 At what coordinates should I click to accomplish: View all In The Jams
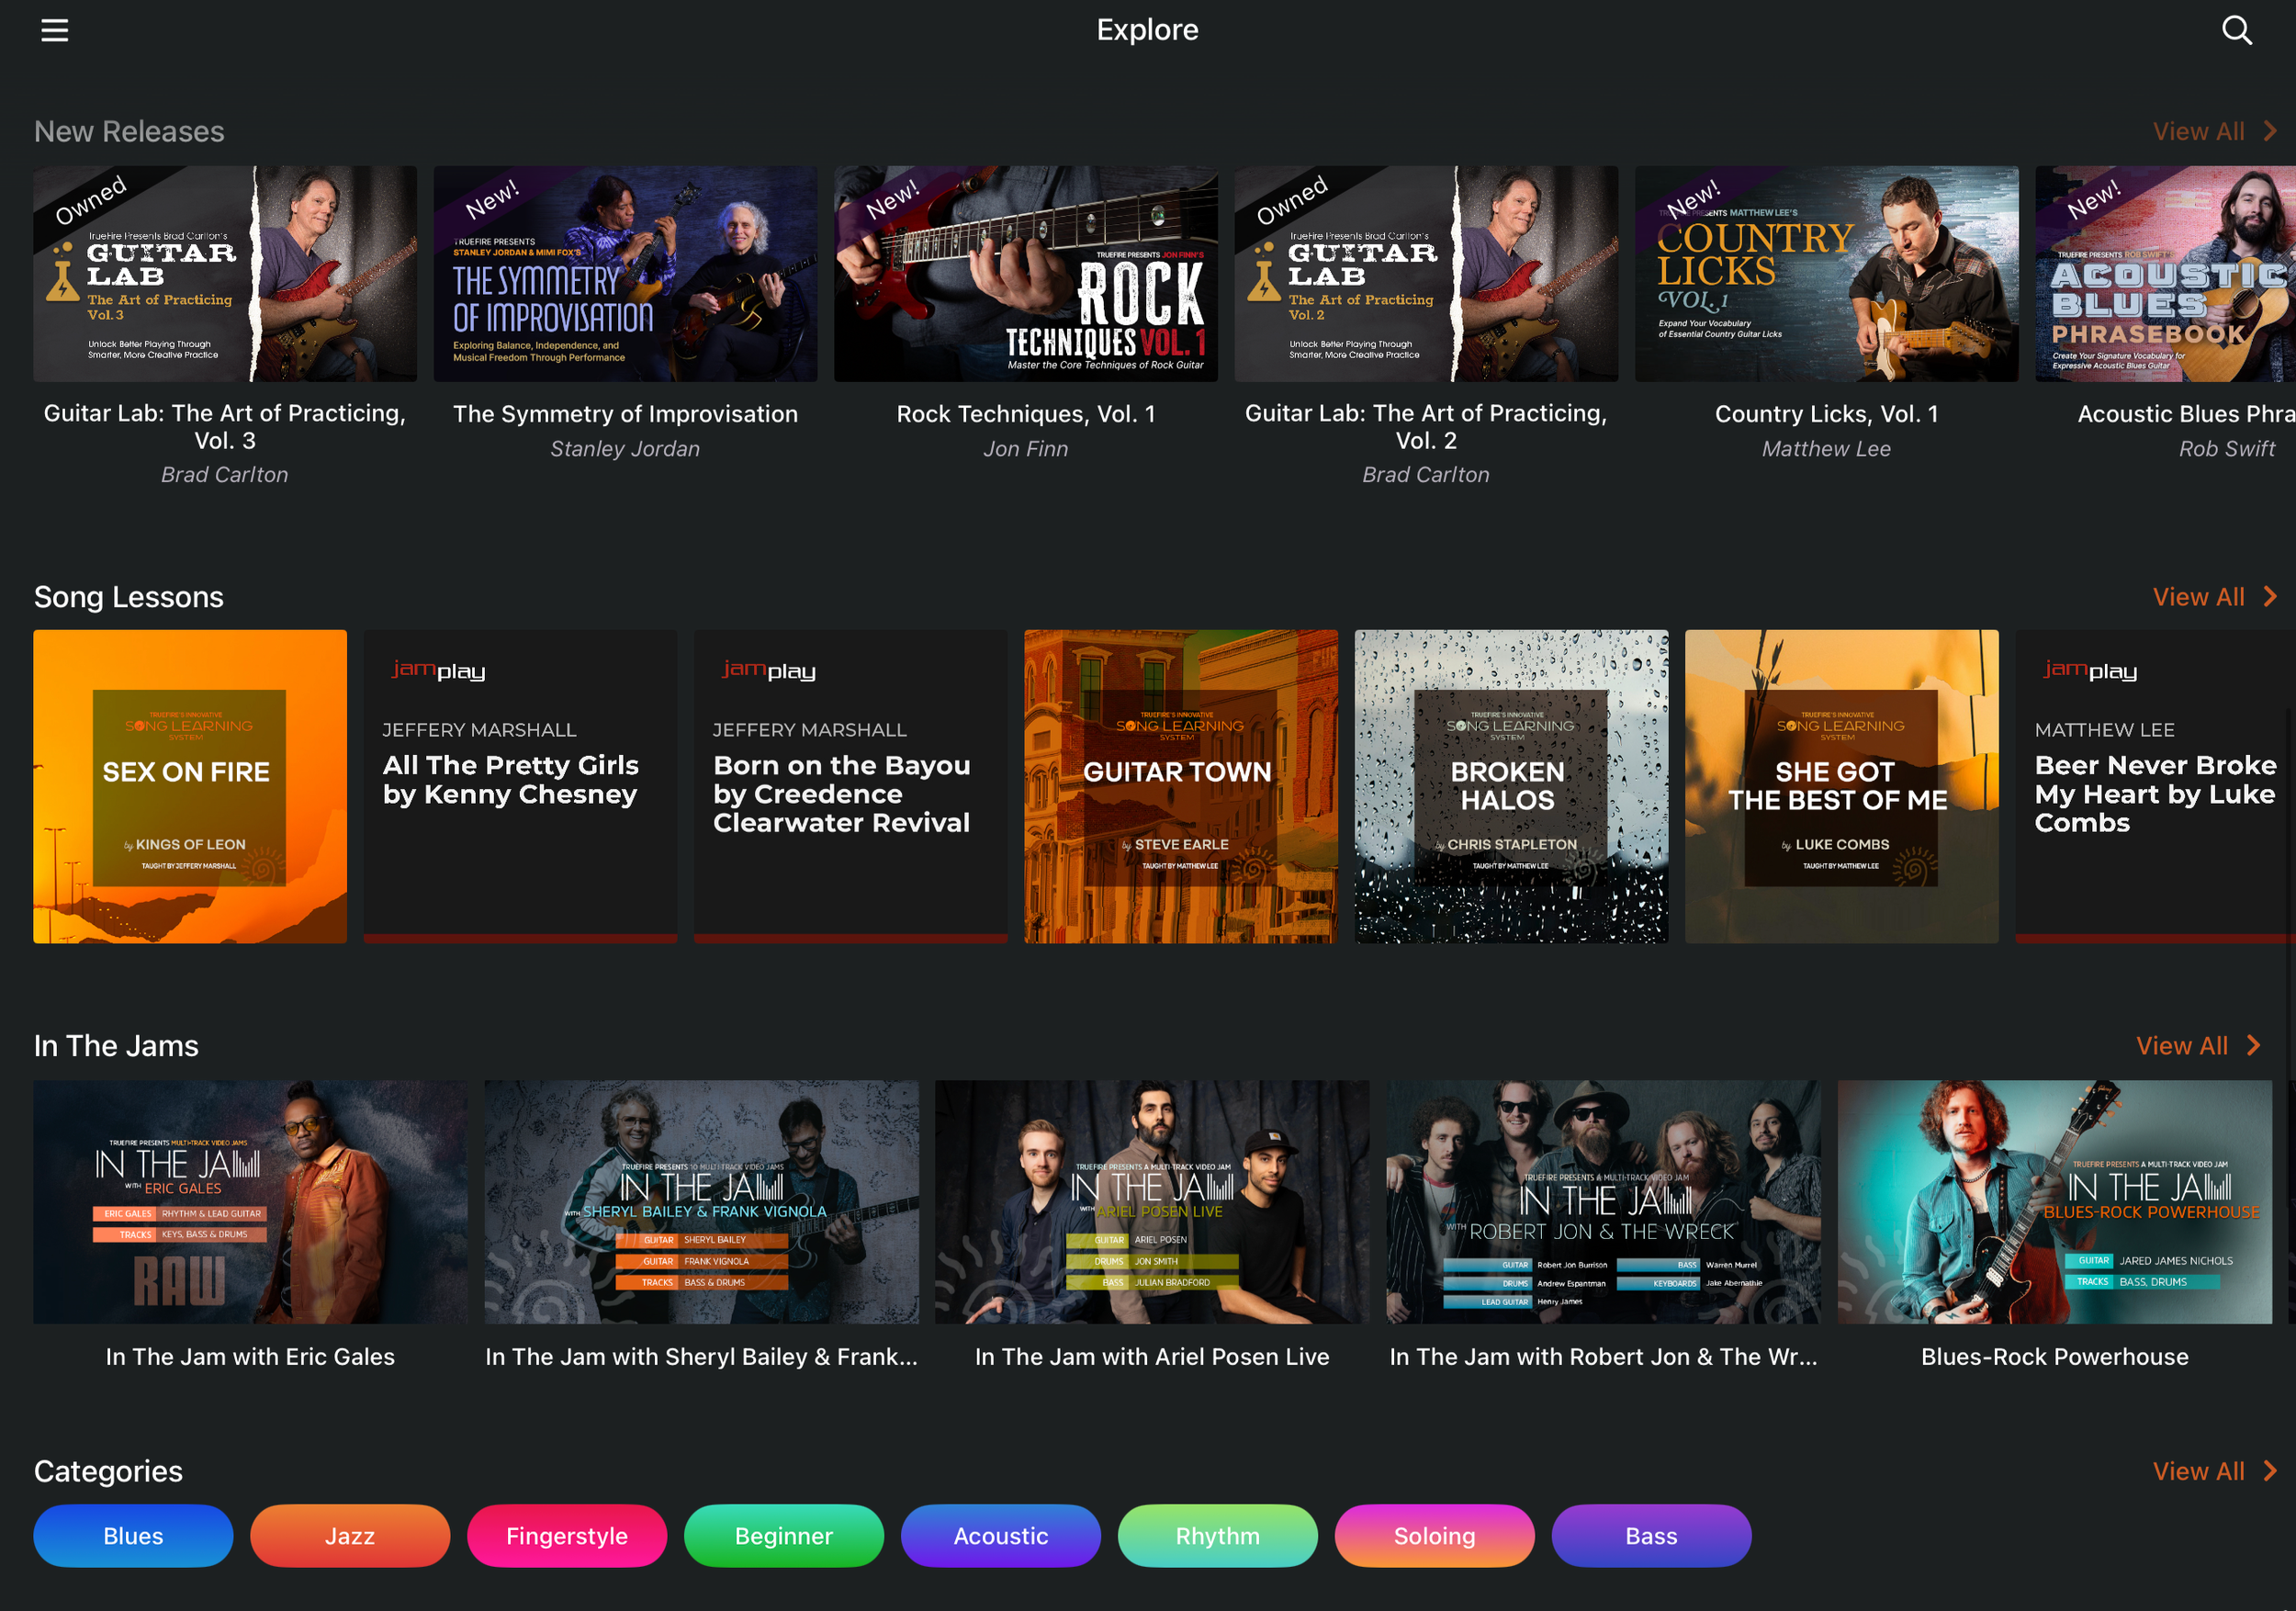pyautogui.click(x=2198, y=1046)
